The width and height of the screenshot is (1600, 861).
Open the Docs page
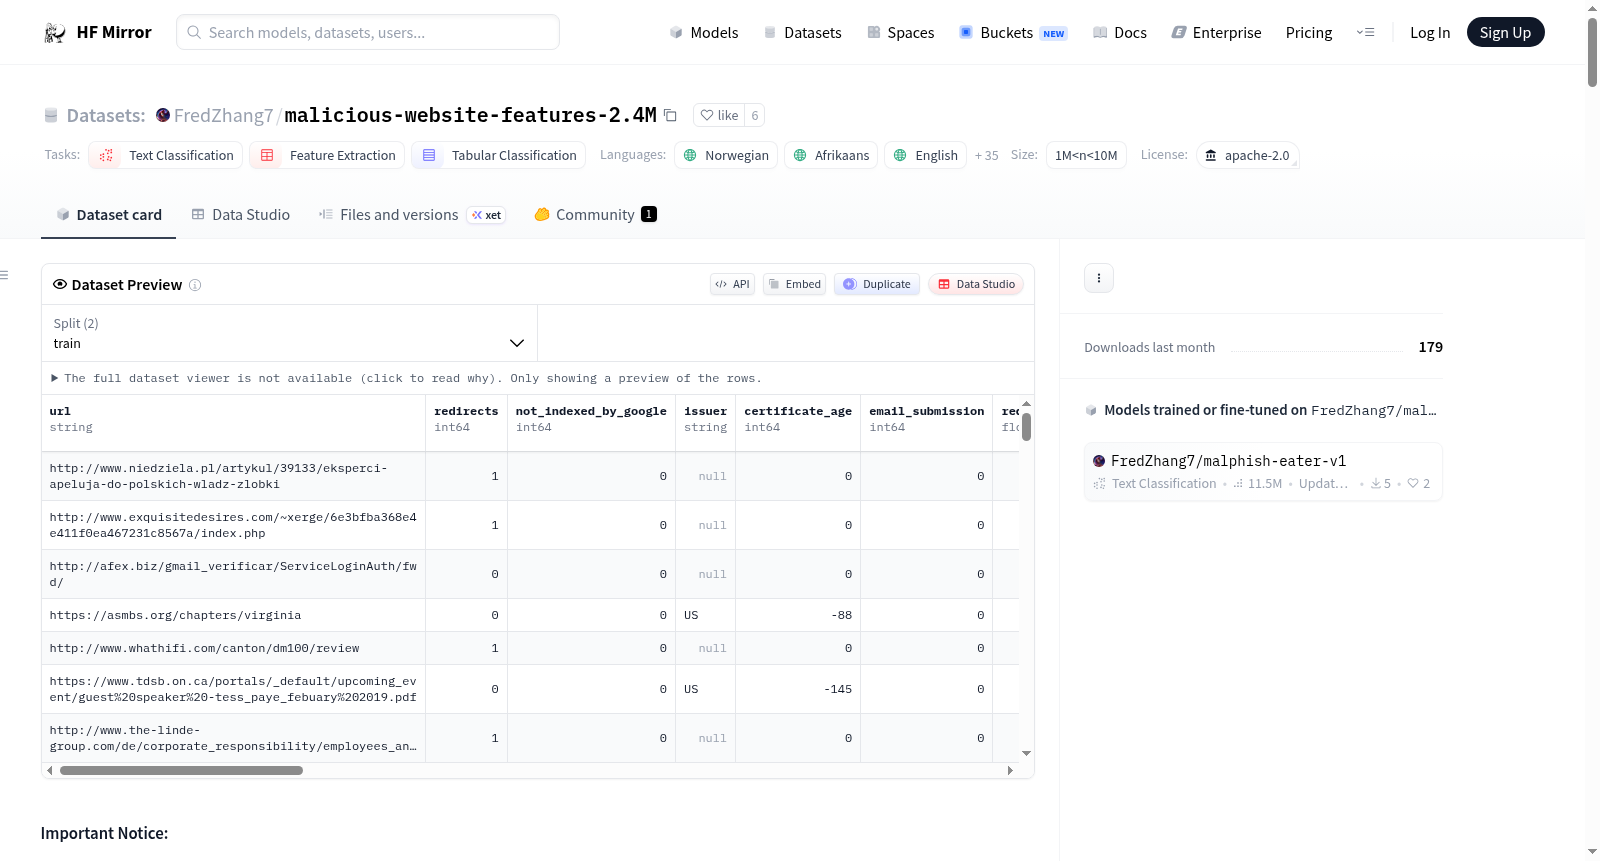click(x=1120, y=33)
